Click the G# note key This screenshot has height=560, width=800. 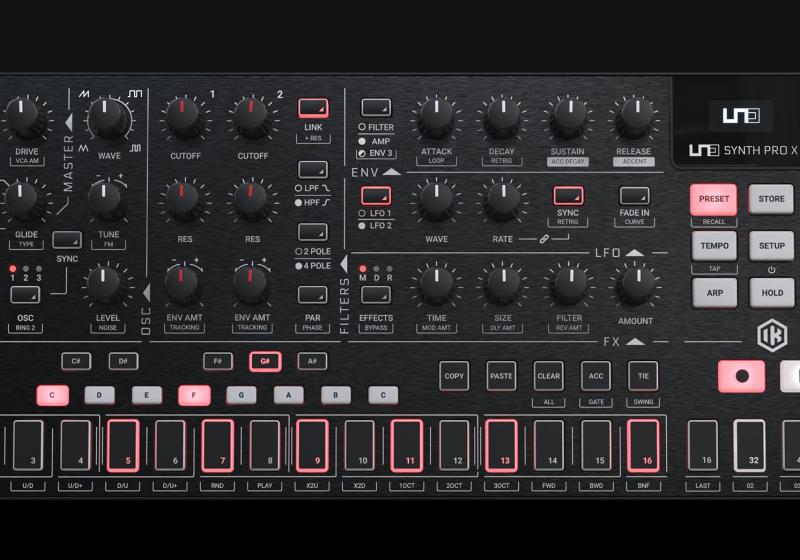(x=265, y=362)
